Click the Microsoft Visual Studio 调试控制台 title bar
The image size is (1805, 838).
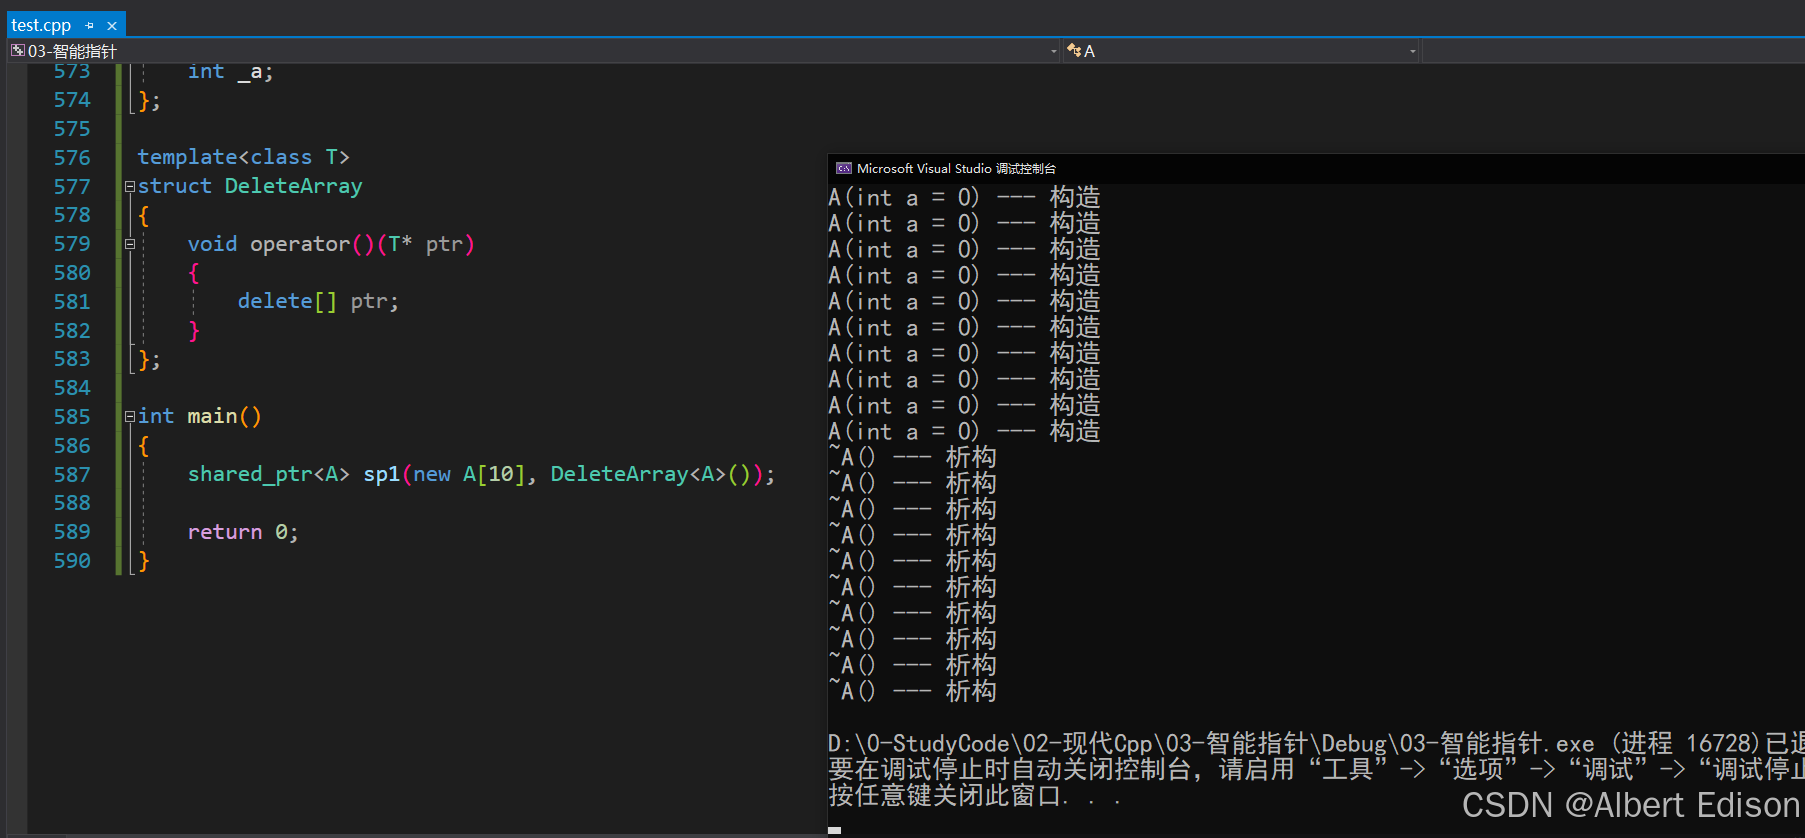click(x=1316, y=168)
